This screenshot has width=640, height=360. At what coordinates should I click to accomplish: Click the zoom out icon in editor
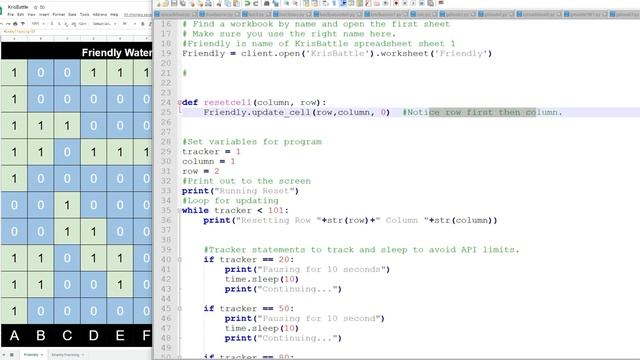click(x=295, y=4)
